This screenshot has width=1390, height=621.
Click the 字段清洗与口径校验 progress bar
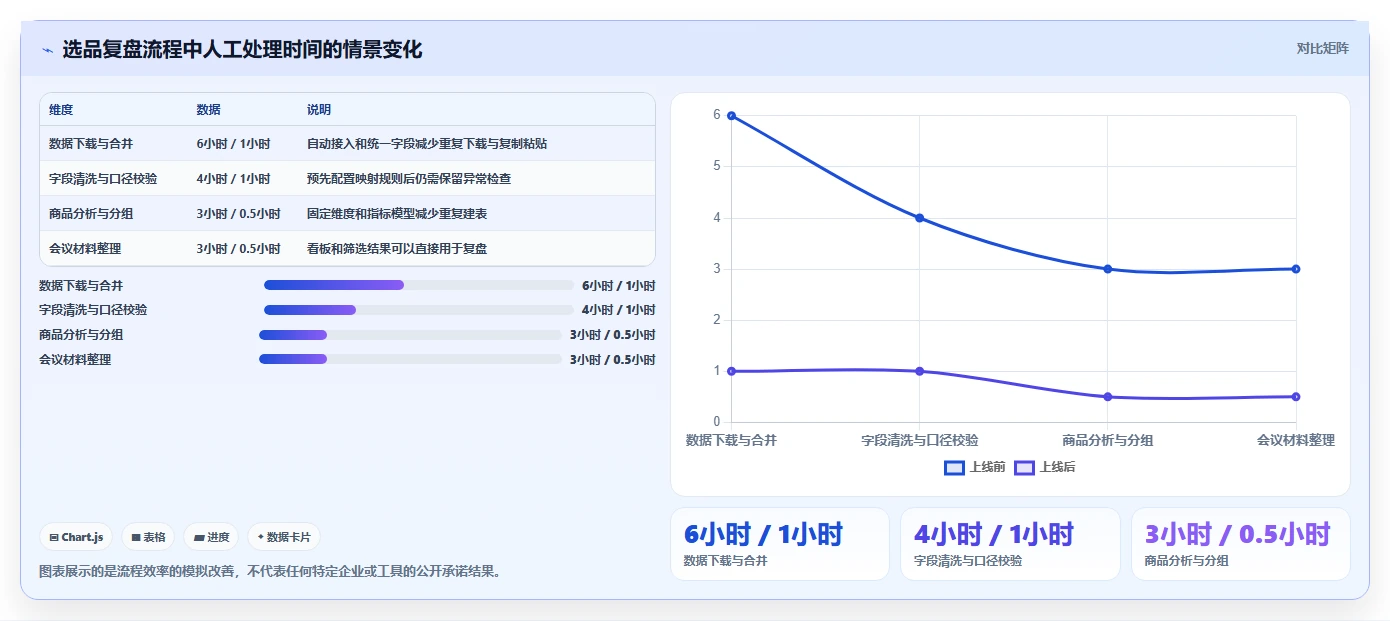(419, 310)
